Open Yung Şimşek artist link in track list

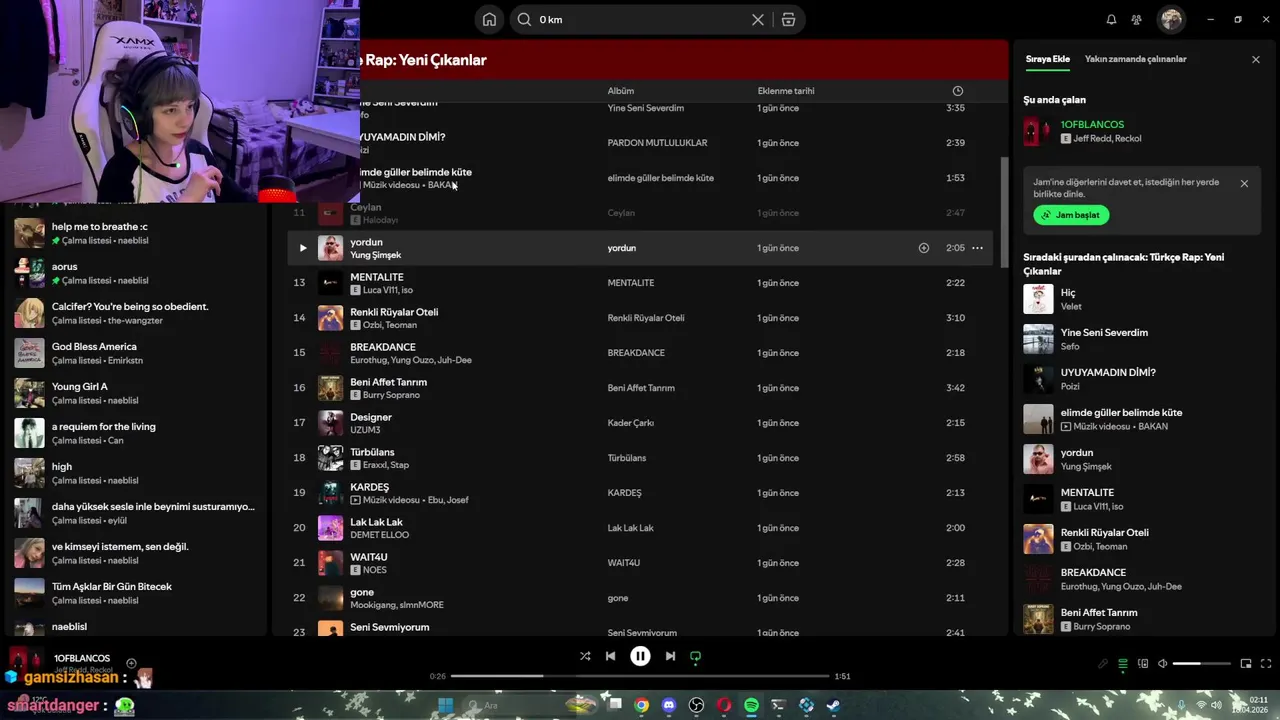tap(375, 255)
